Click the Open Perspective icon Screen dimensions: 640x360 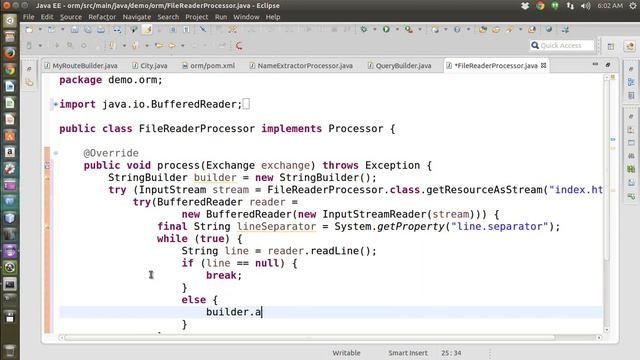[x=611, y=46]
